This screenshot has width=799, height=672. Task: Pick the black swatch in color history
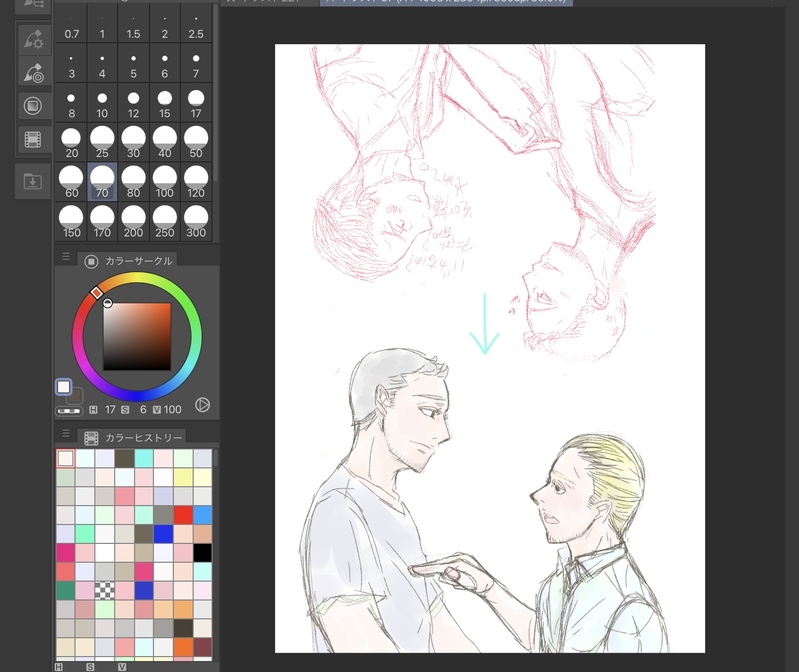click(x=202, y=553)
